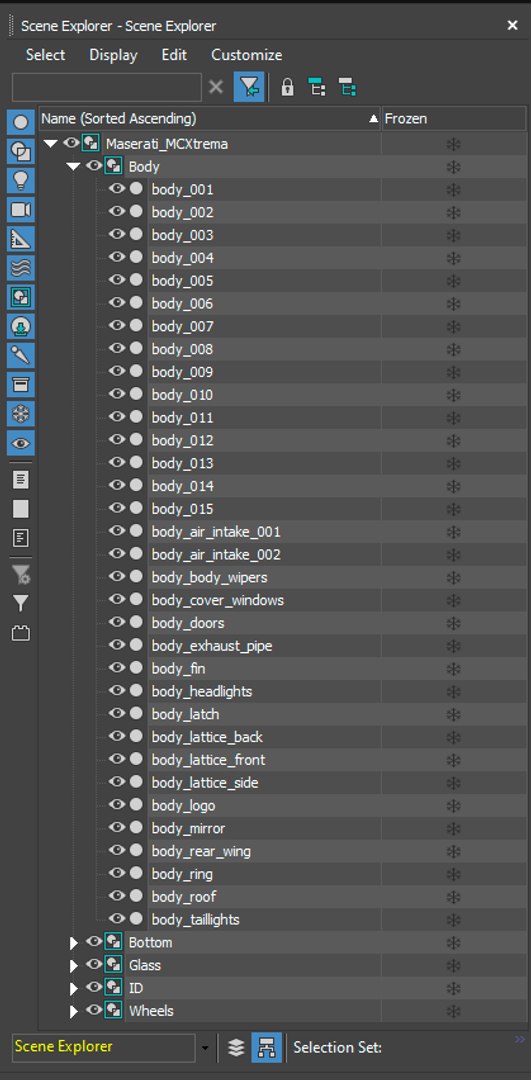Click the funnel filter icon in sidebar
The height and width of the screenshot is (1080, 531).
[21, 604]
